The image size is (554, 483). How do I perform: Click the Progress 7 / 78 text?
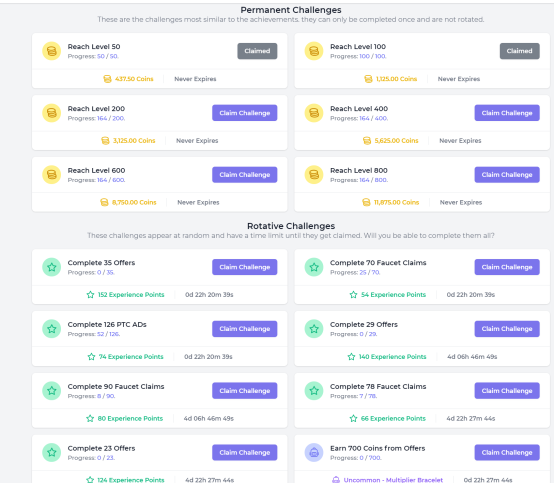(x=353, y=396)
